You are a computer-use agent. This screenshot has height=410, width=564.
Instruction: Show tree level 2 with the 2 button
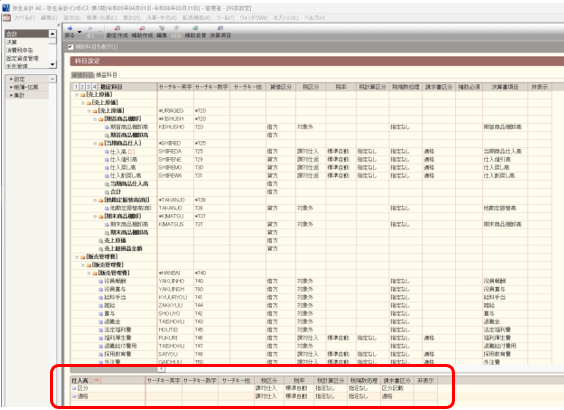pos(82,87)
